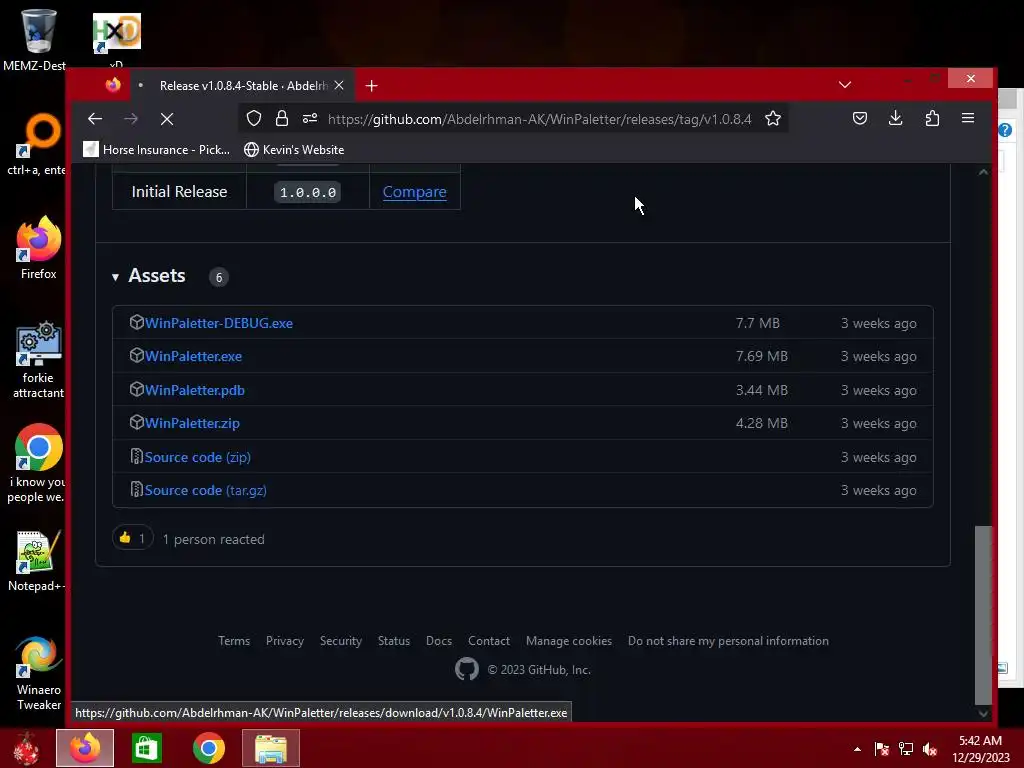The width and height of the screenshot is (1024, 768).
Task: Select Notepad++ desktop shortcut
Action: [36, 561]
